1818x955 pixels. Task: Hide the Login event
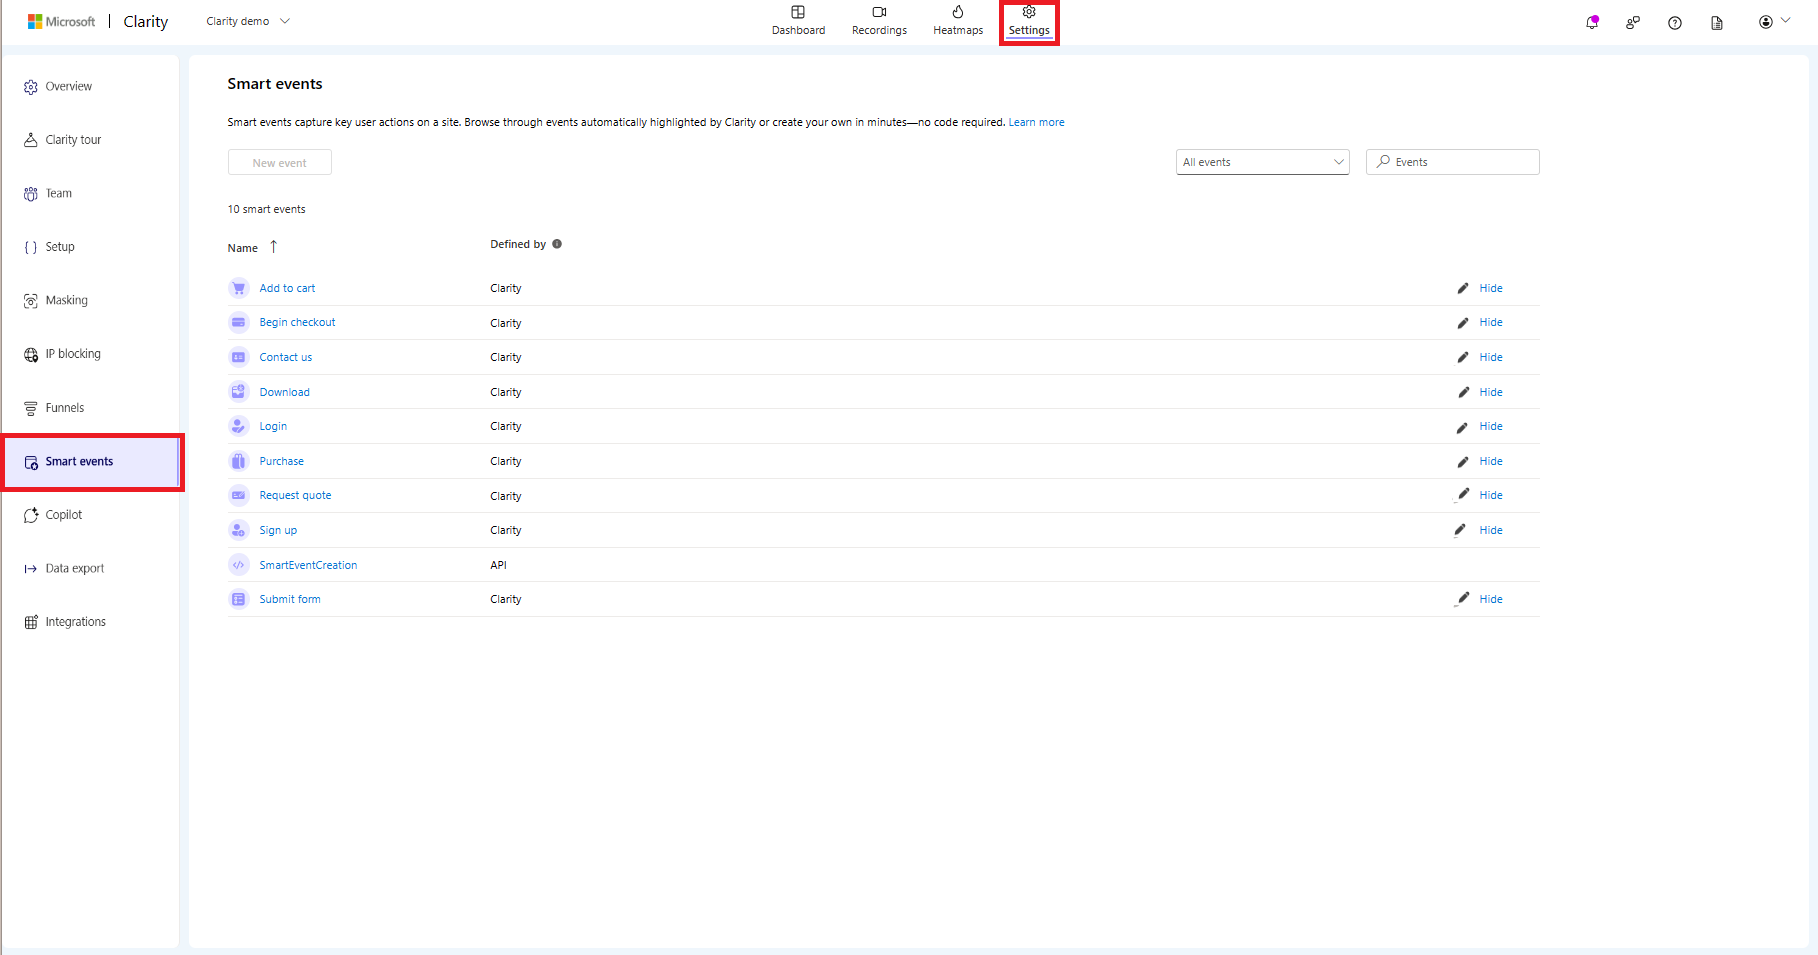[1491, 426]
